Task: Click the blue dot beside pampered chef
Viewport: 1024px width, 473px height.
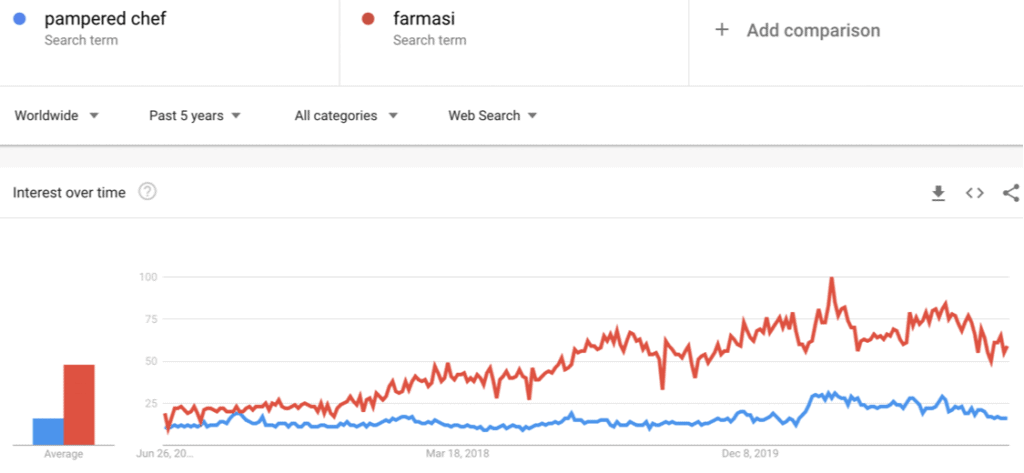Action: [x=20, y=19]
